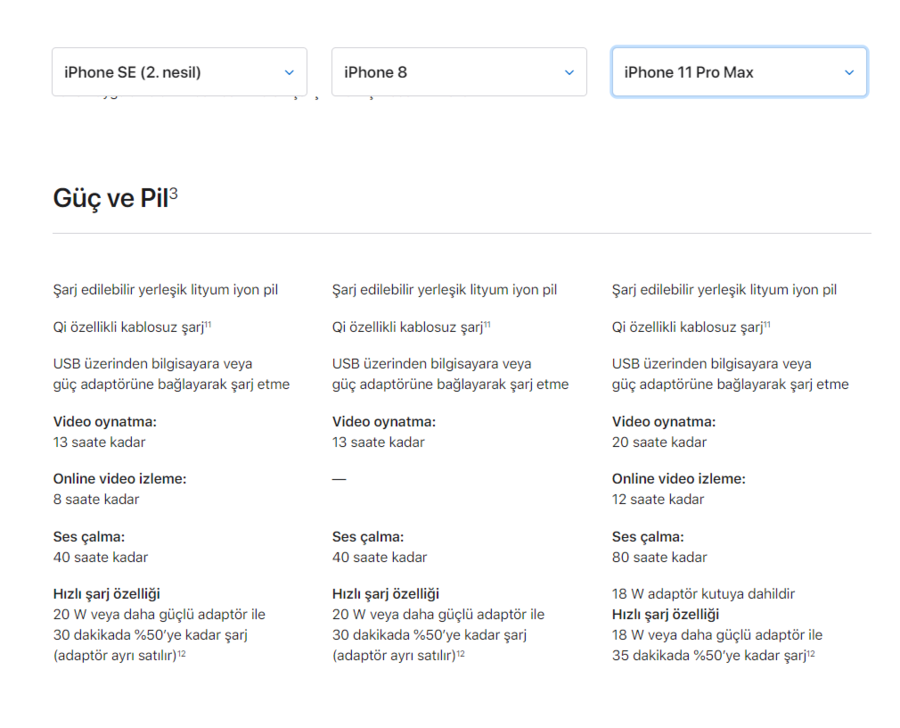Image resolution: width=900 pixels, height=728 pixels.
Task: Click "20 saate kadar" video playback value
Action: pos(659,442)
